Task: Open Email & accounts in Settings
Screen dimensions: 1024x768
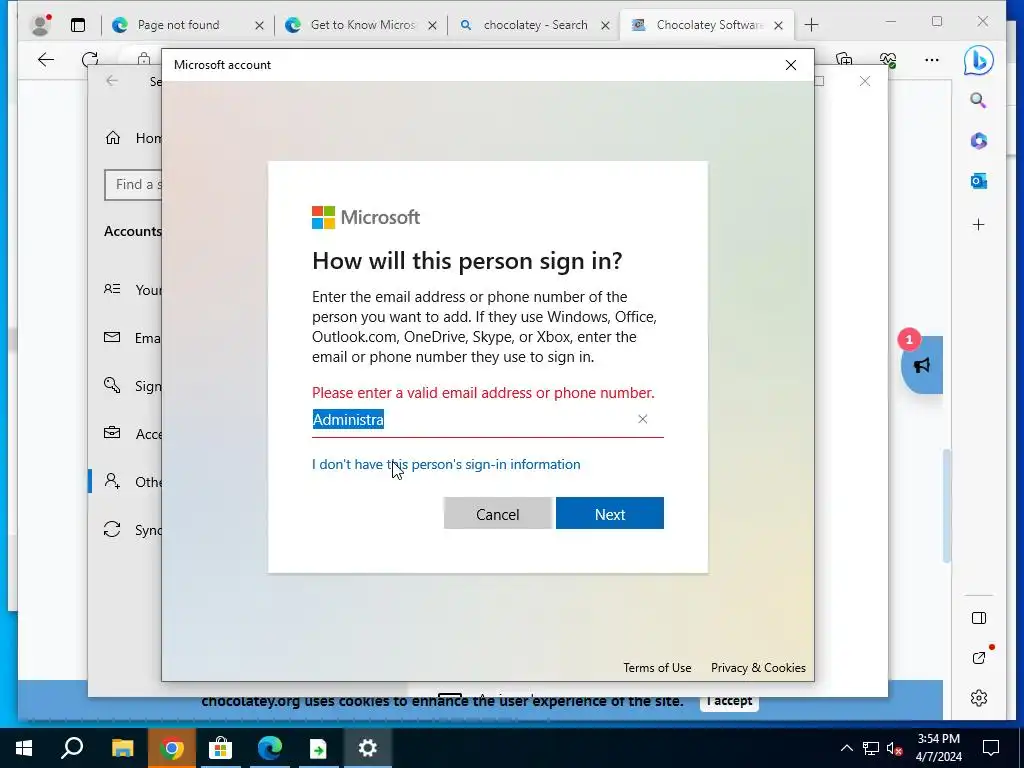Action: [133, 338]
